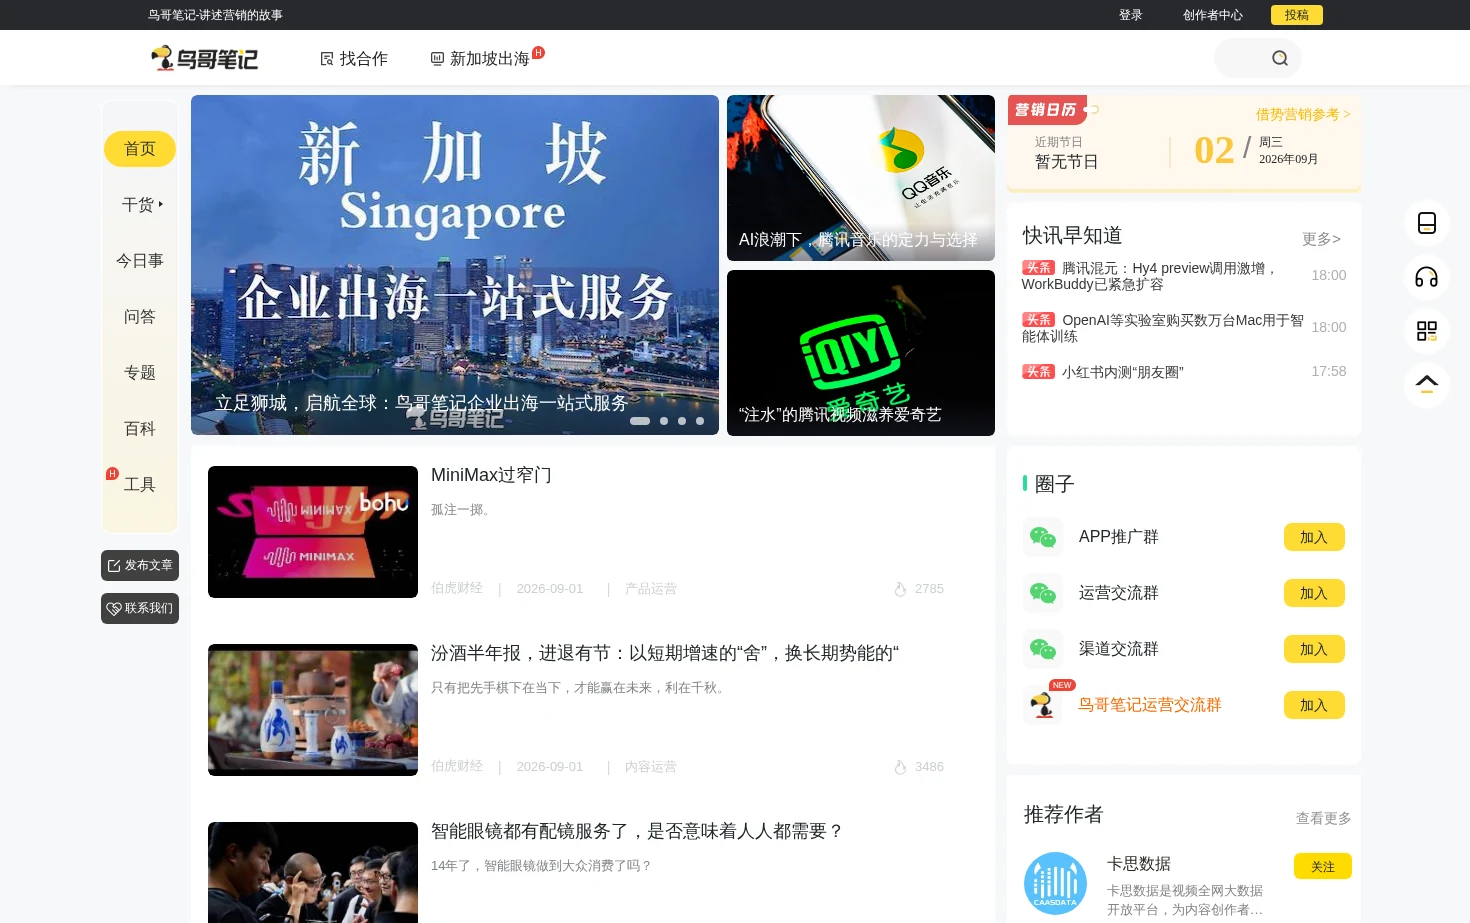Open 工具 in sidebar

pos(140,485)
